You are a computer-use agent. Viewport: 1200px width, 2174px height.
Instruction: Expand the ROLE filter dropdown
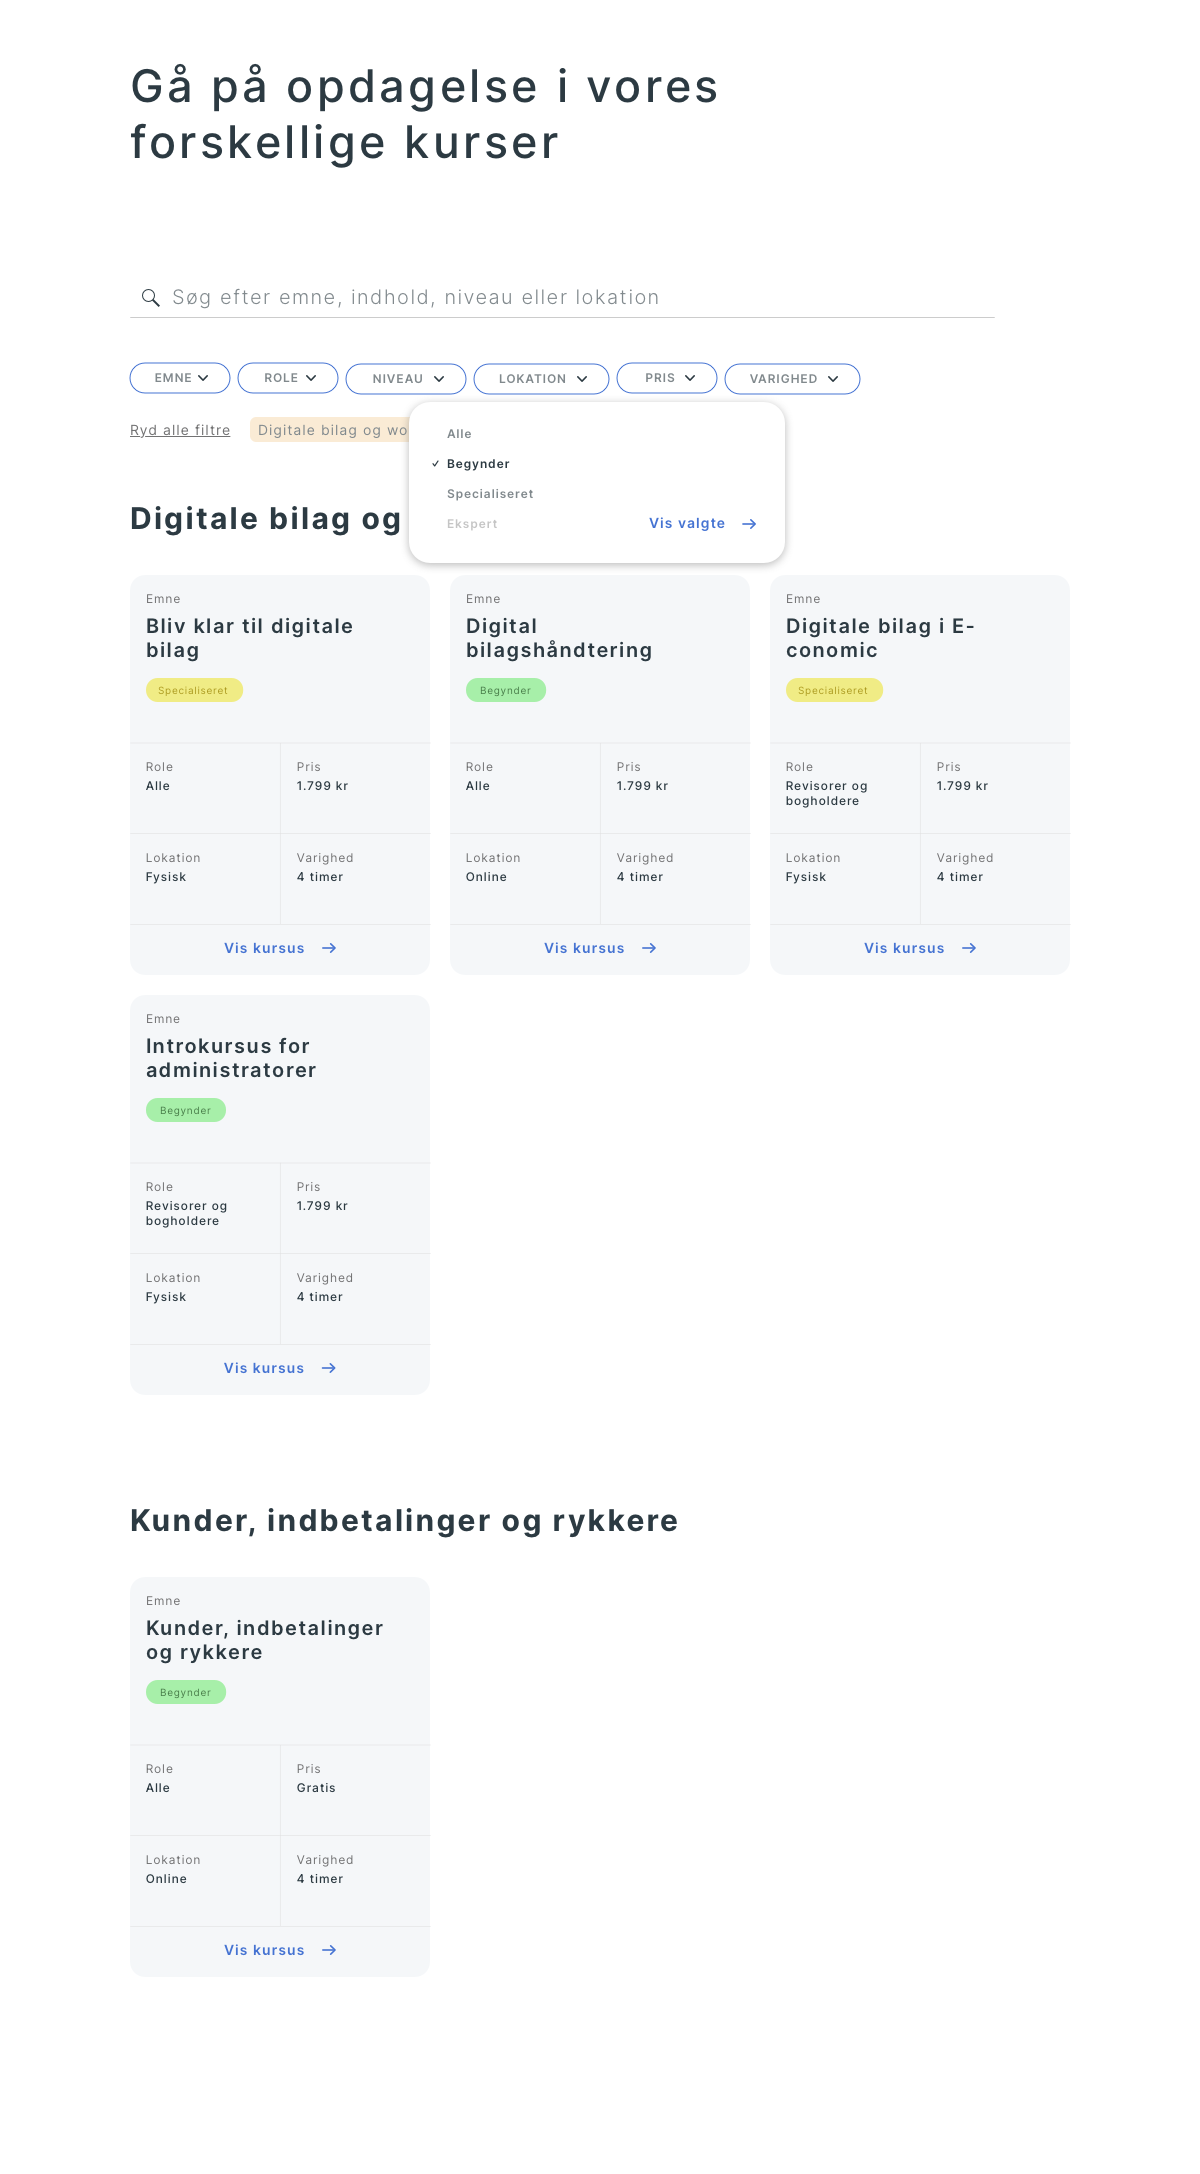[x=288, y=378]
